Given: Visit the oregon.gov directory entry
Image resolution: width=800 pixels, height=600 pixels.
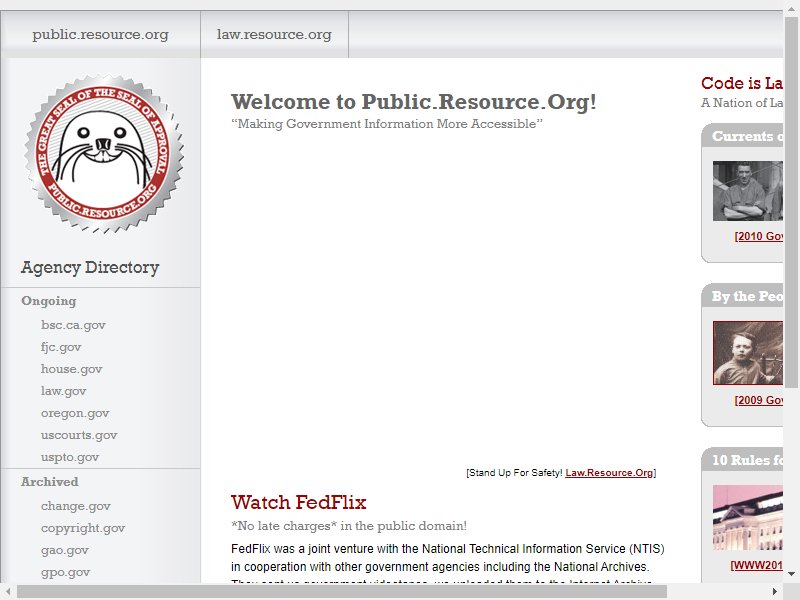Looking at the screenshot, I should [75, 413].
